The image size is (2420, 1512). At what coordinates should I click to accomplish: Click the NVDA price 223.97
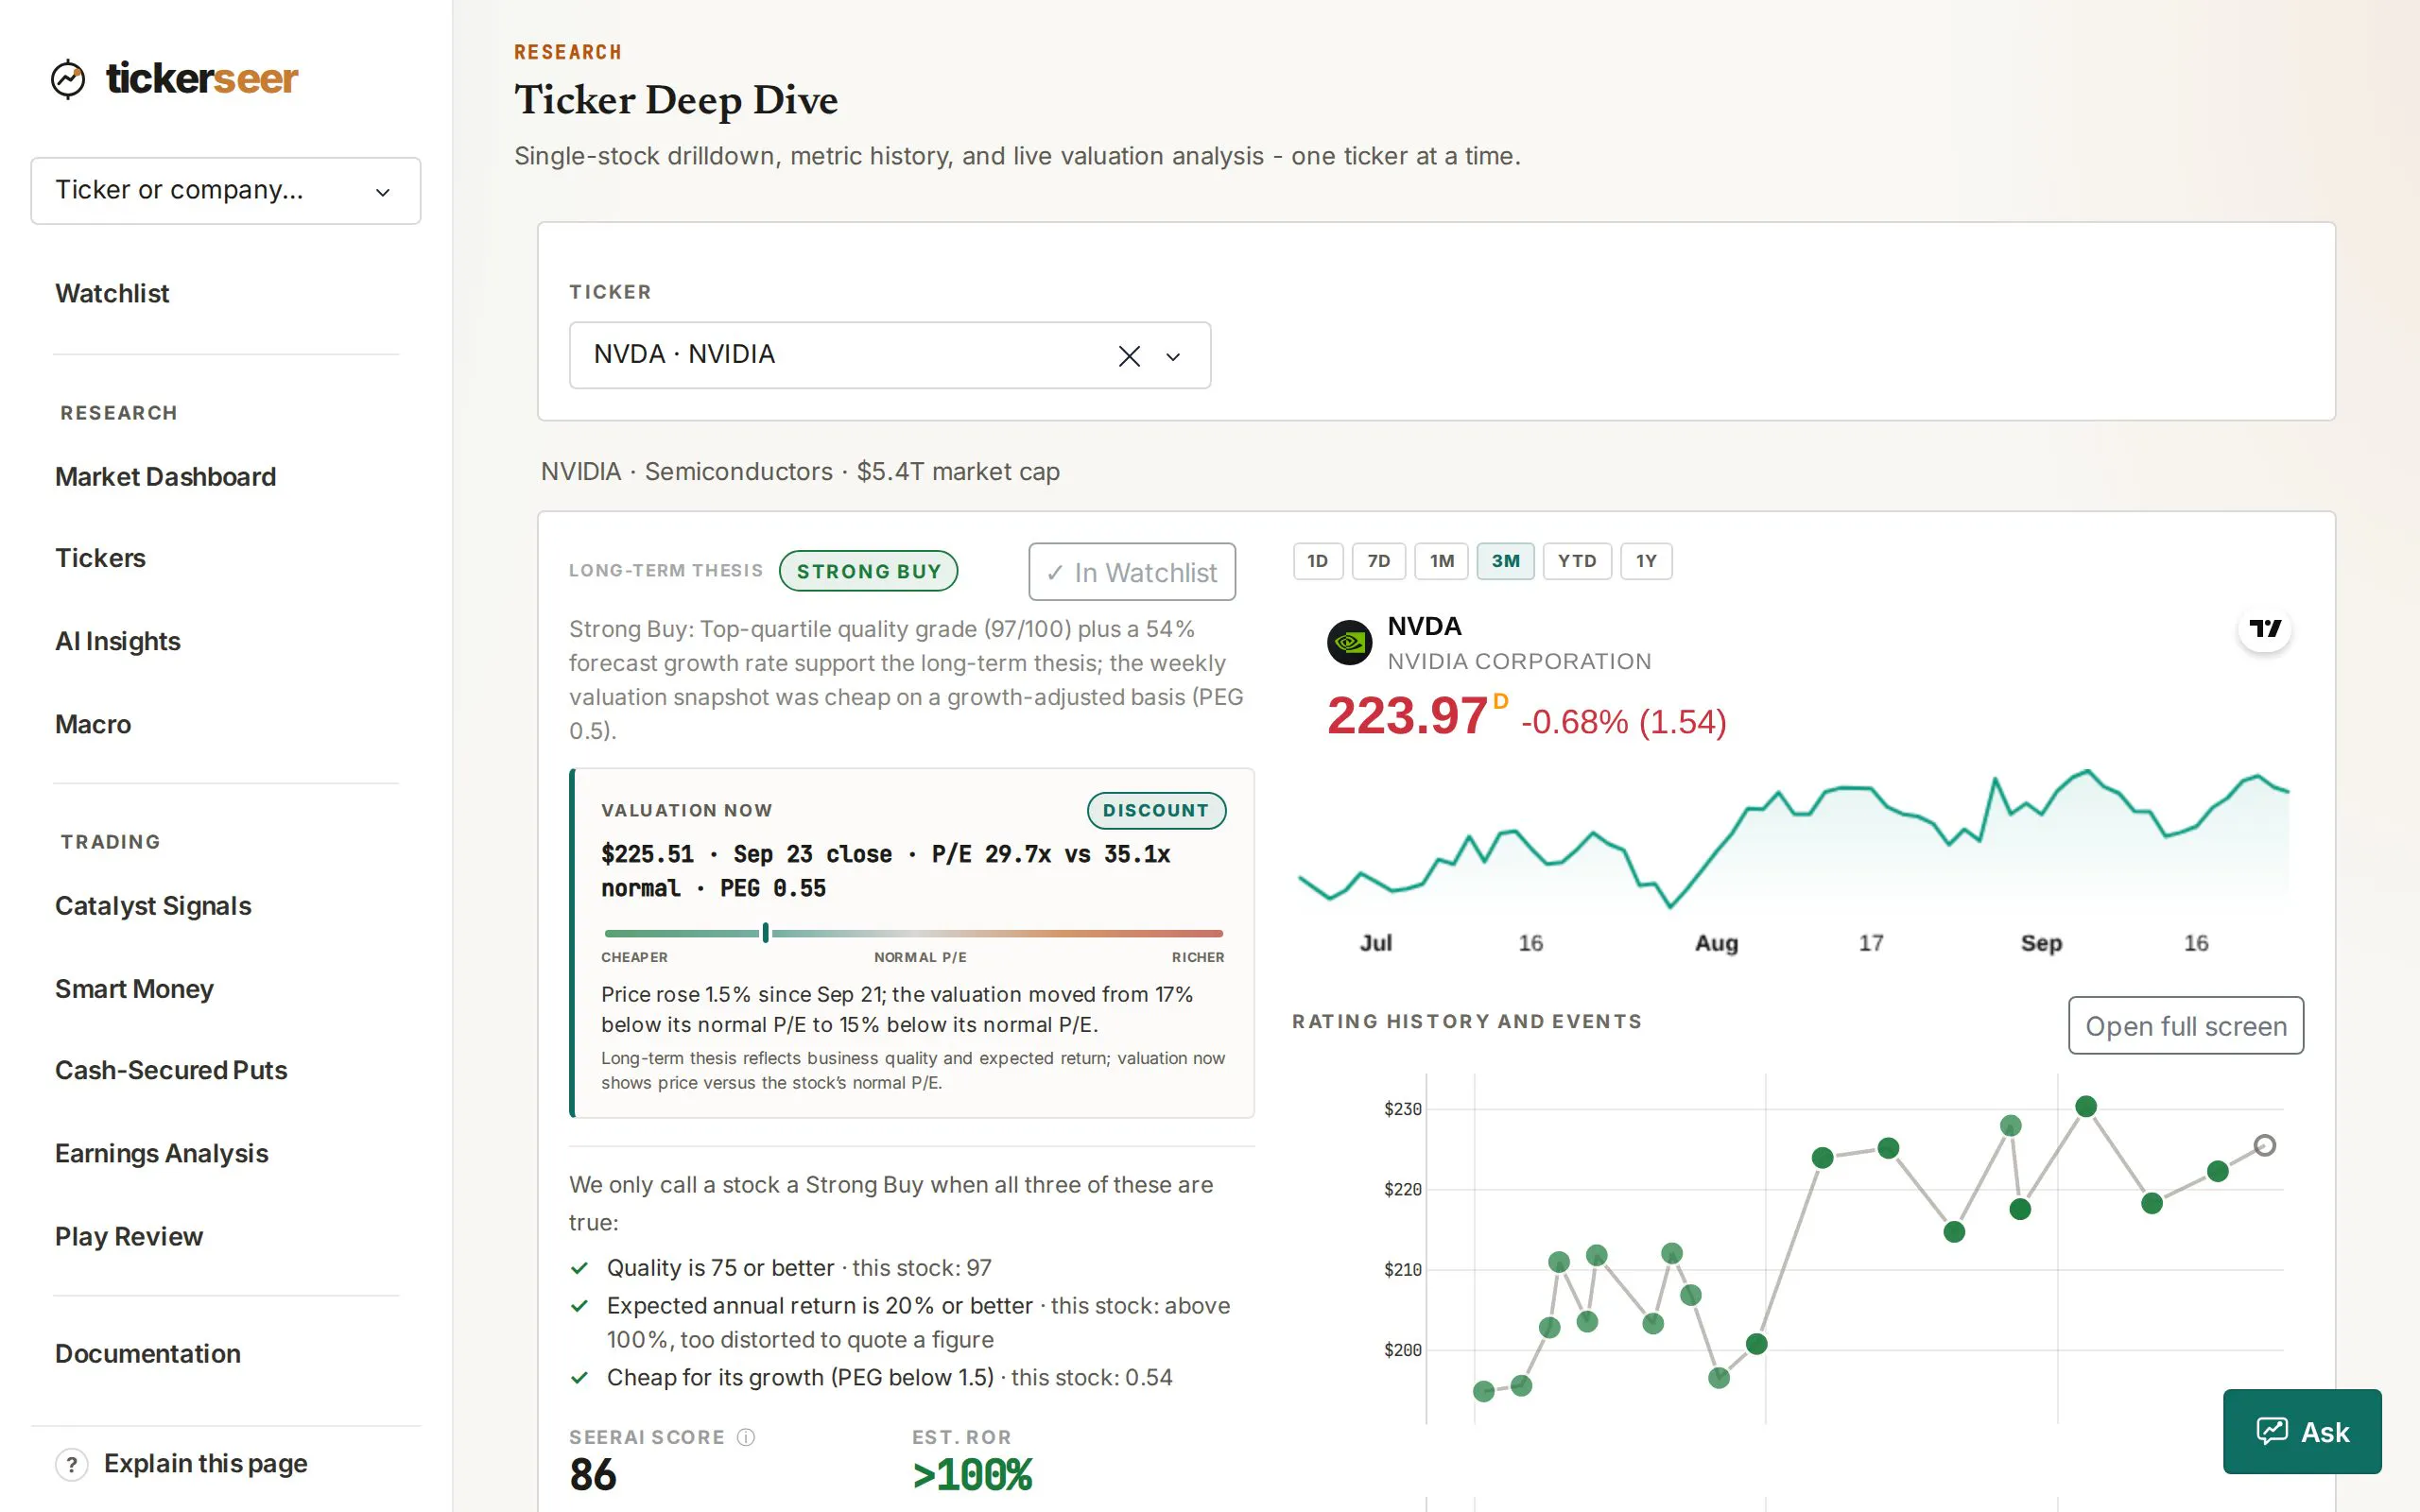point(1407,716)
